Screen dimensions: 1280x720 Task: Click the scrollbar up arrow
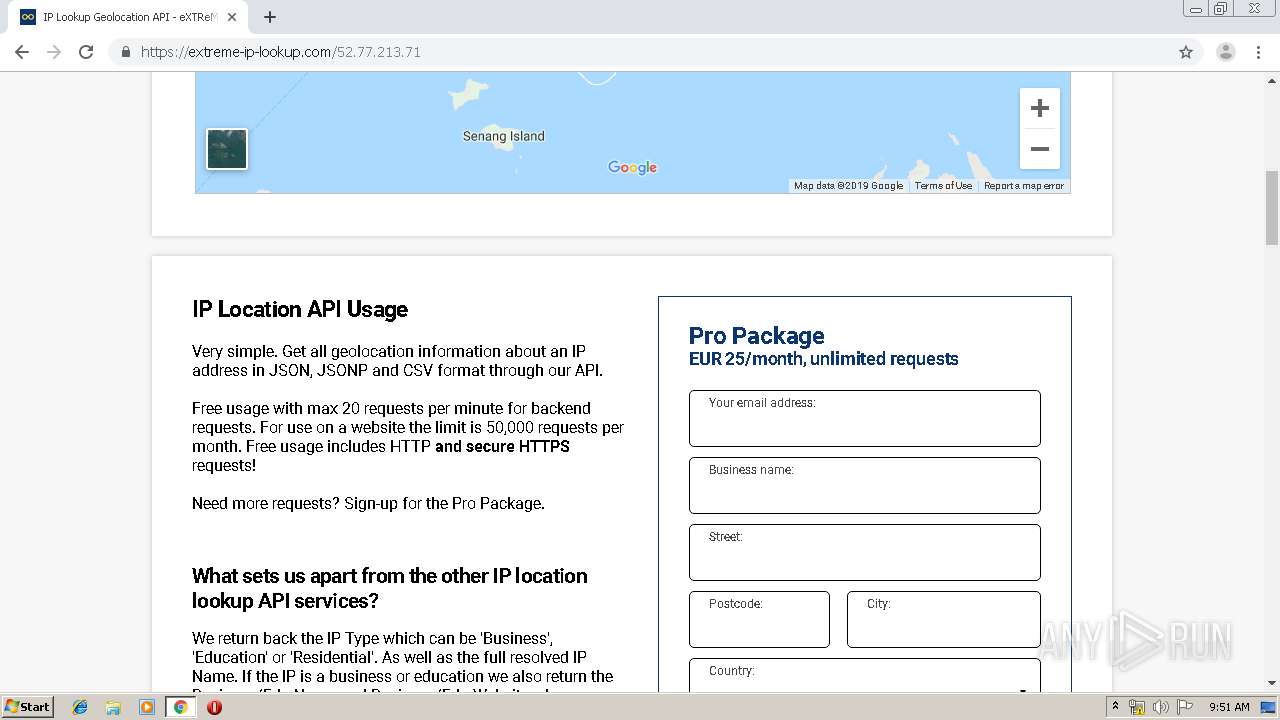point(1271,80)
